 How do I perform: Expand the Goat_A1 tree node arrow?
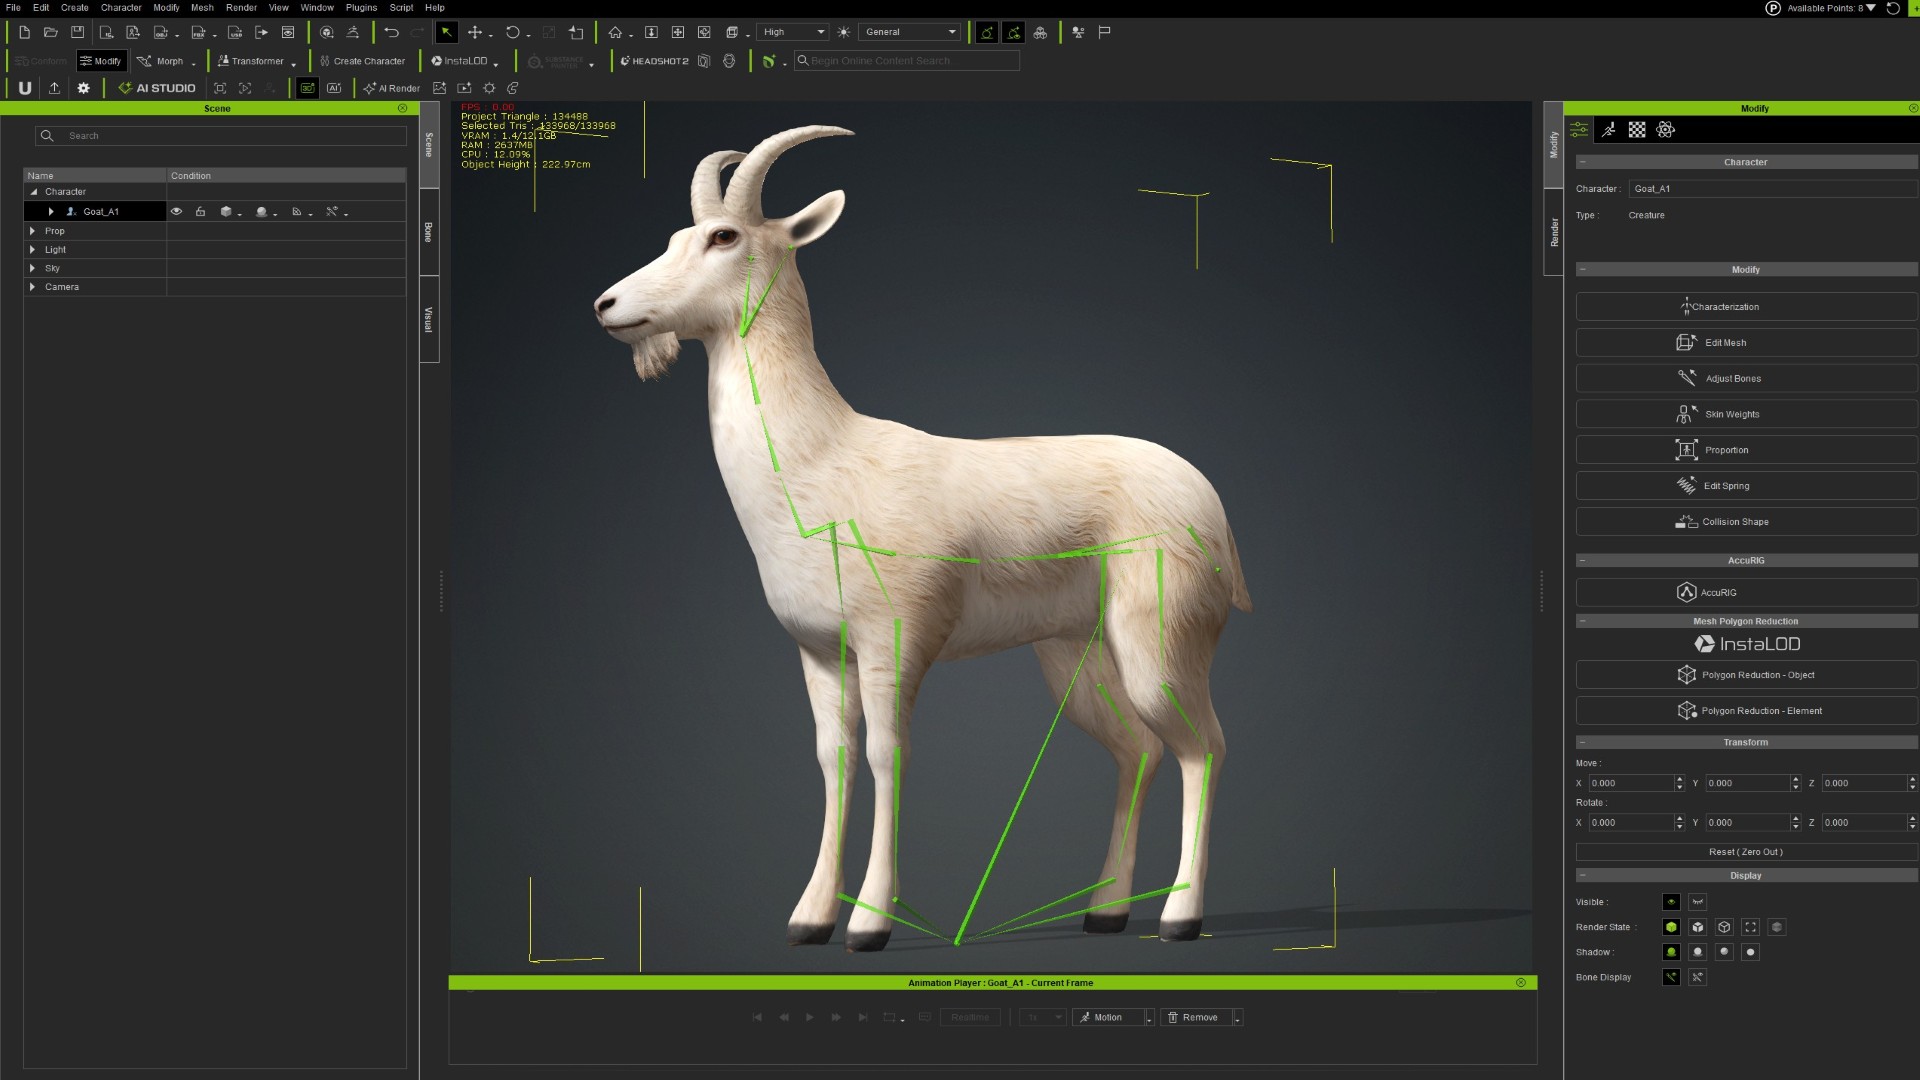tap(51, 212)
